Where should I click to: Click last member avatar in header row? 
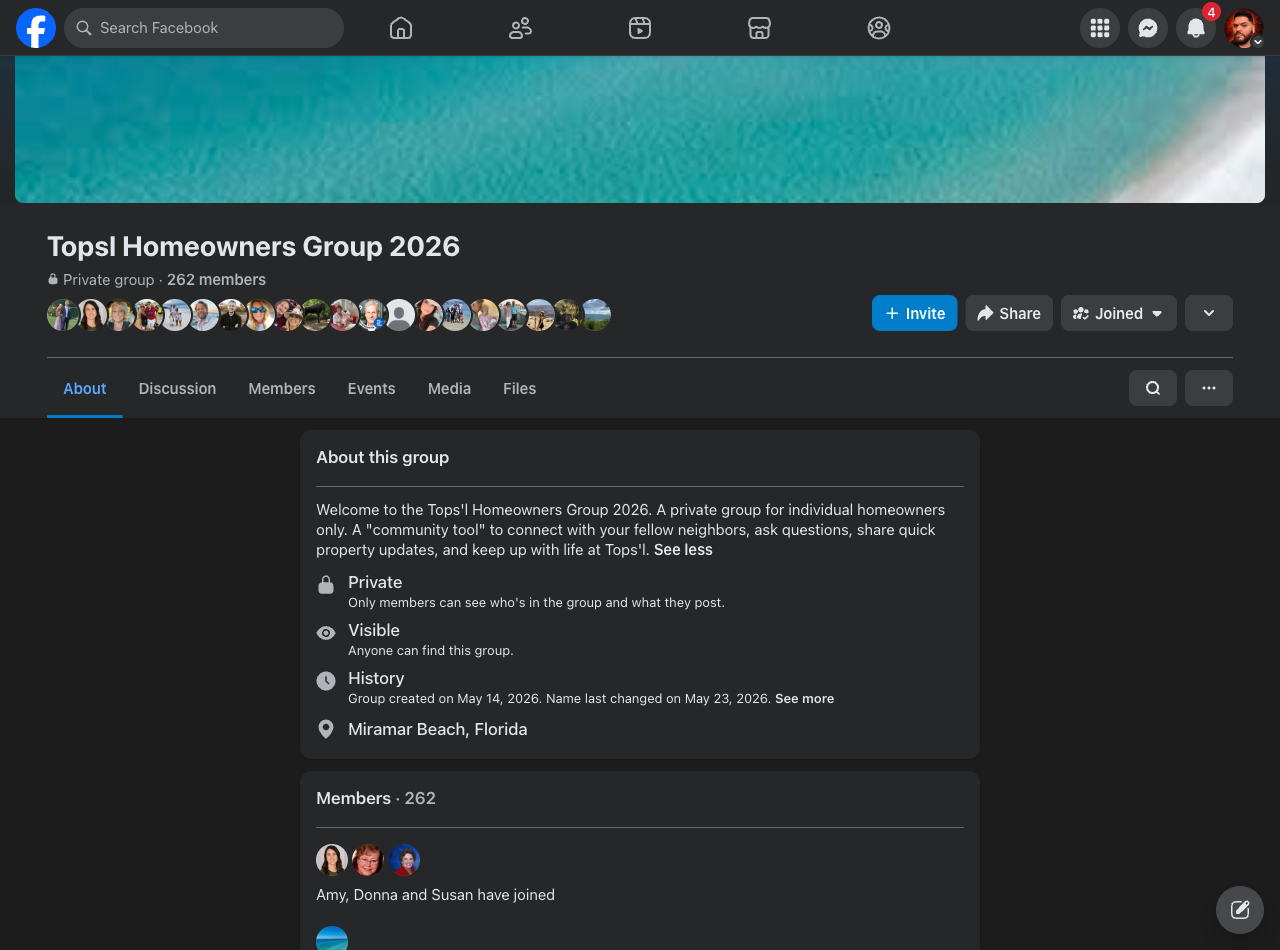tap(596, 315)
